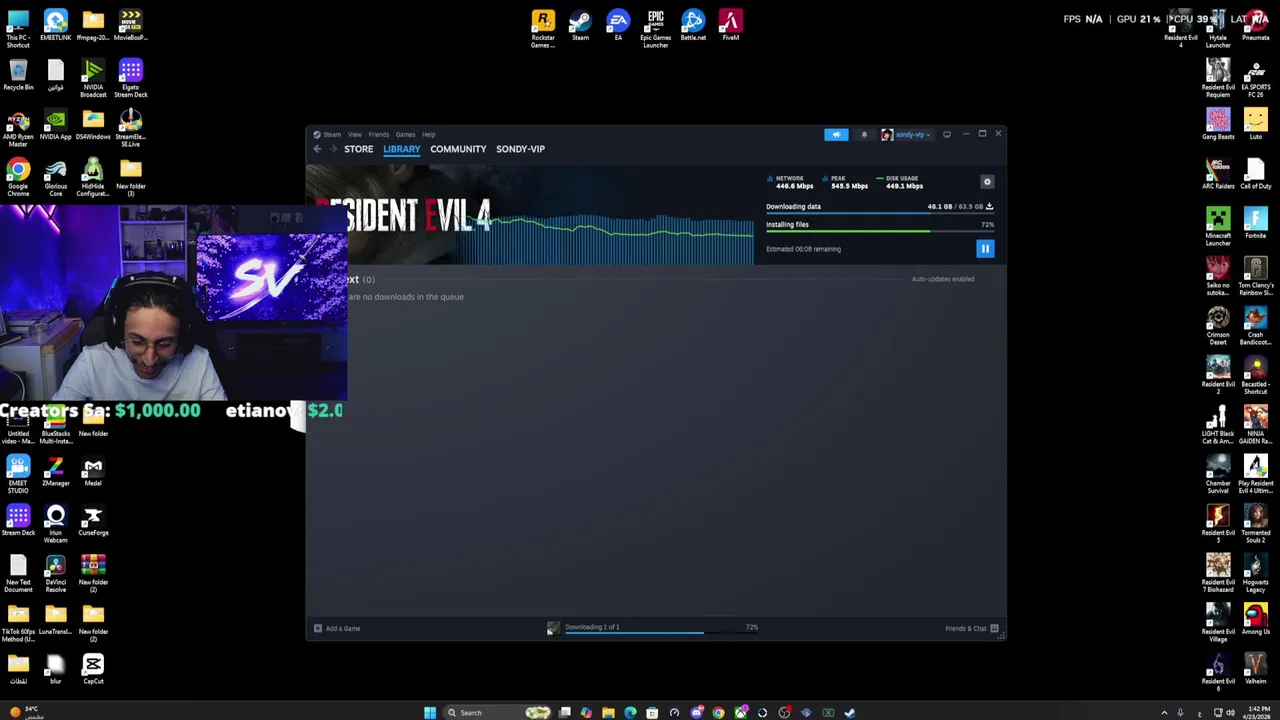This screenshot has width=1280, height=720.
Task: Open File Explorer from the taskbar
Action: tap(608, 712)
